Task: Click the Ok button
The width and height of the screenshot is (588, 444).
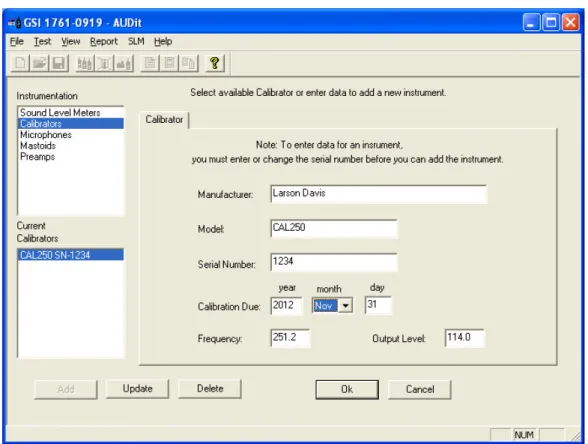Action: click(347, 390)
